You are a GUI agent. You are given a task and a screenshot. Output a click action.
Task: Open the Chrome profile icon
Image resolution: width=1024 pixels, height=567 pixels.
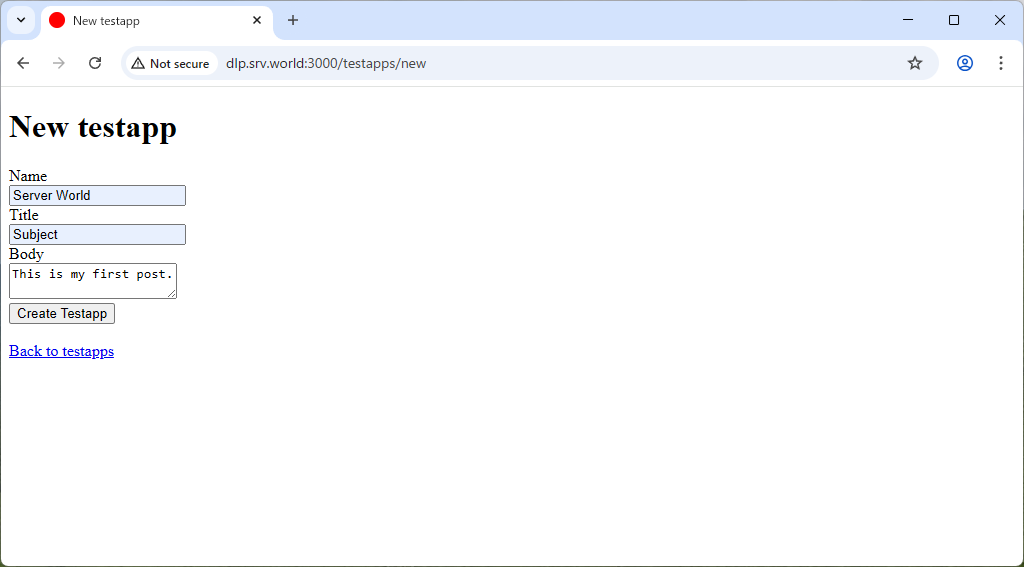click(x=965, y=63)
